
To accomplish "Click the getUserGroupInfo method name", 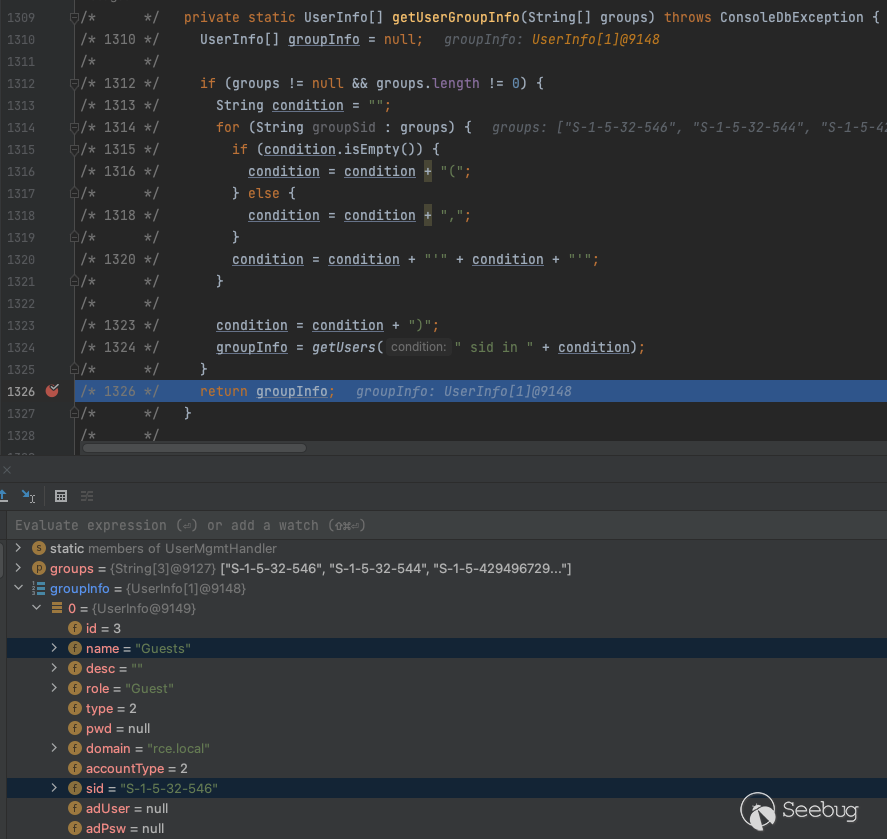I will click(x=455, y=18).
